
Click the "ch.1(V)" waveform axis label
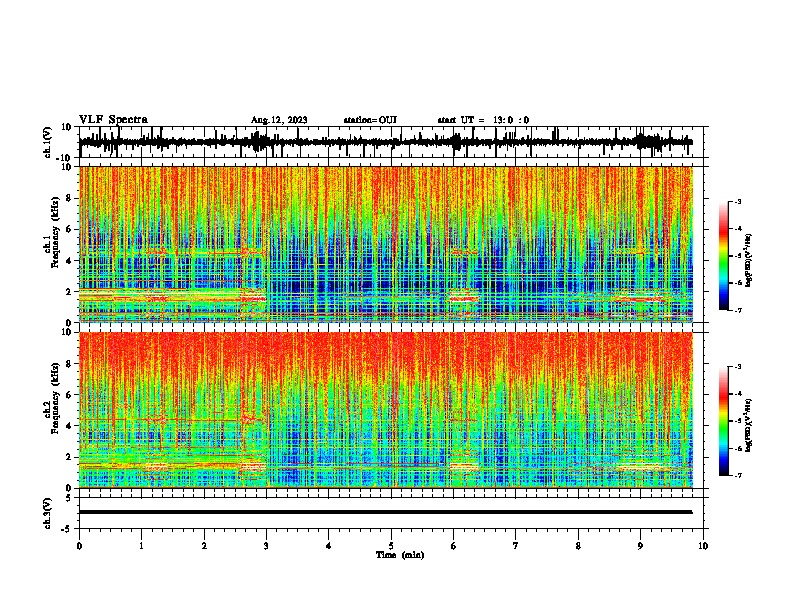[48, 142]
